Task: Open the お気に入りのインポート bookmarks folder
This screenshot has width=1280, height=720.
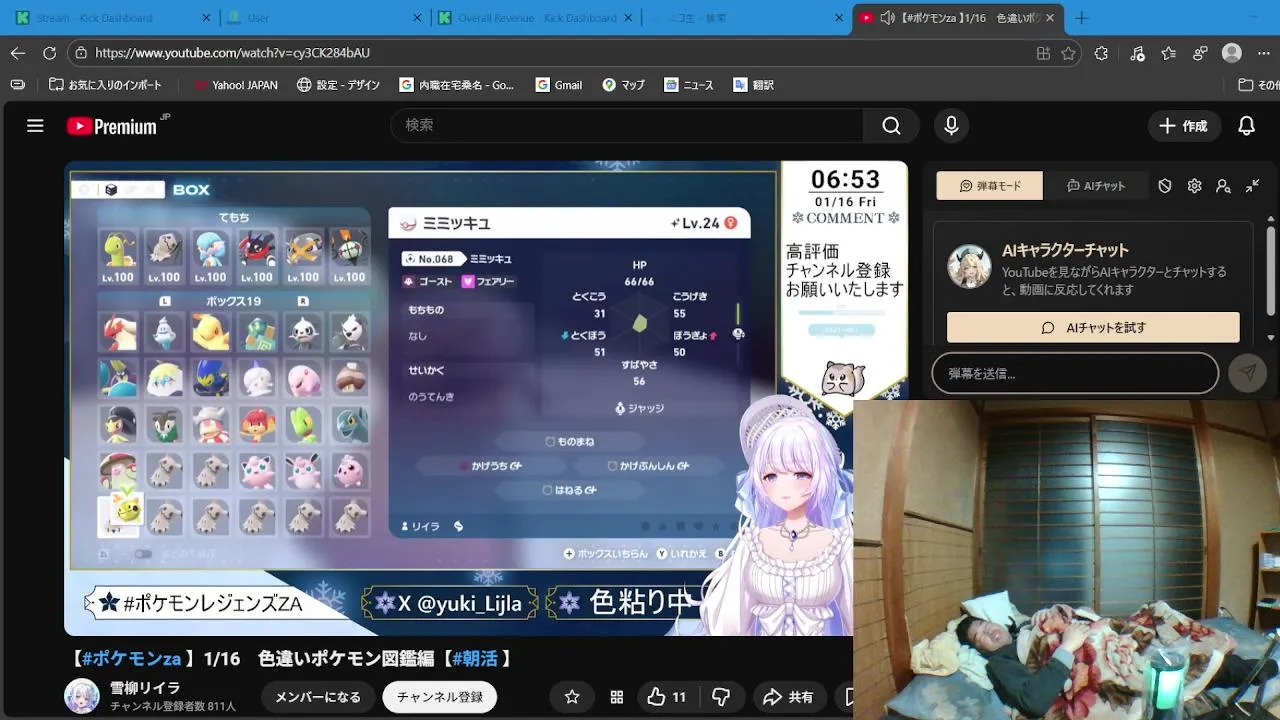Action: [106, 85]
